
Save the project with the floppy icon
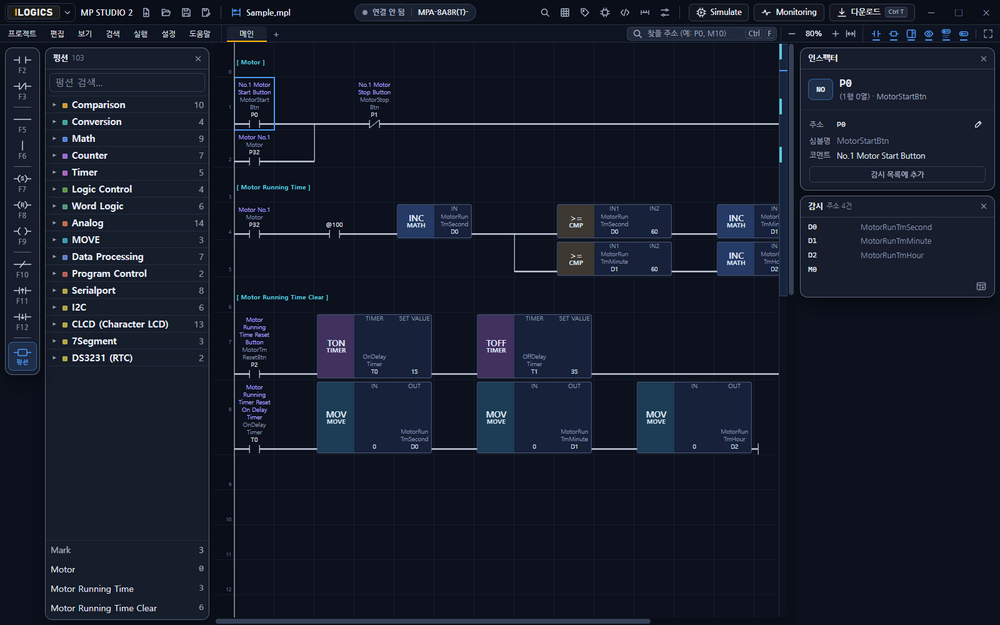[x=186, y=12]
